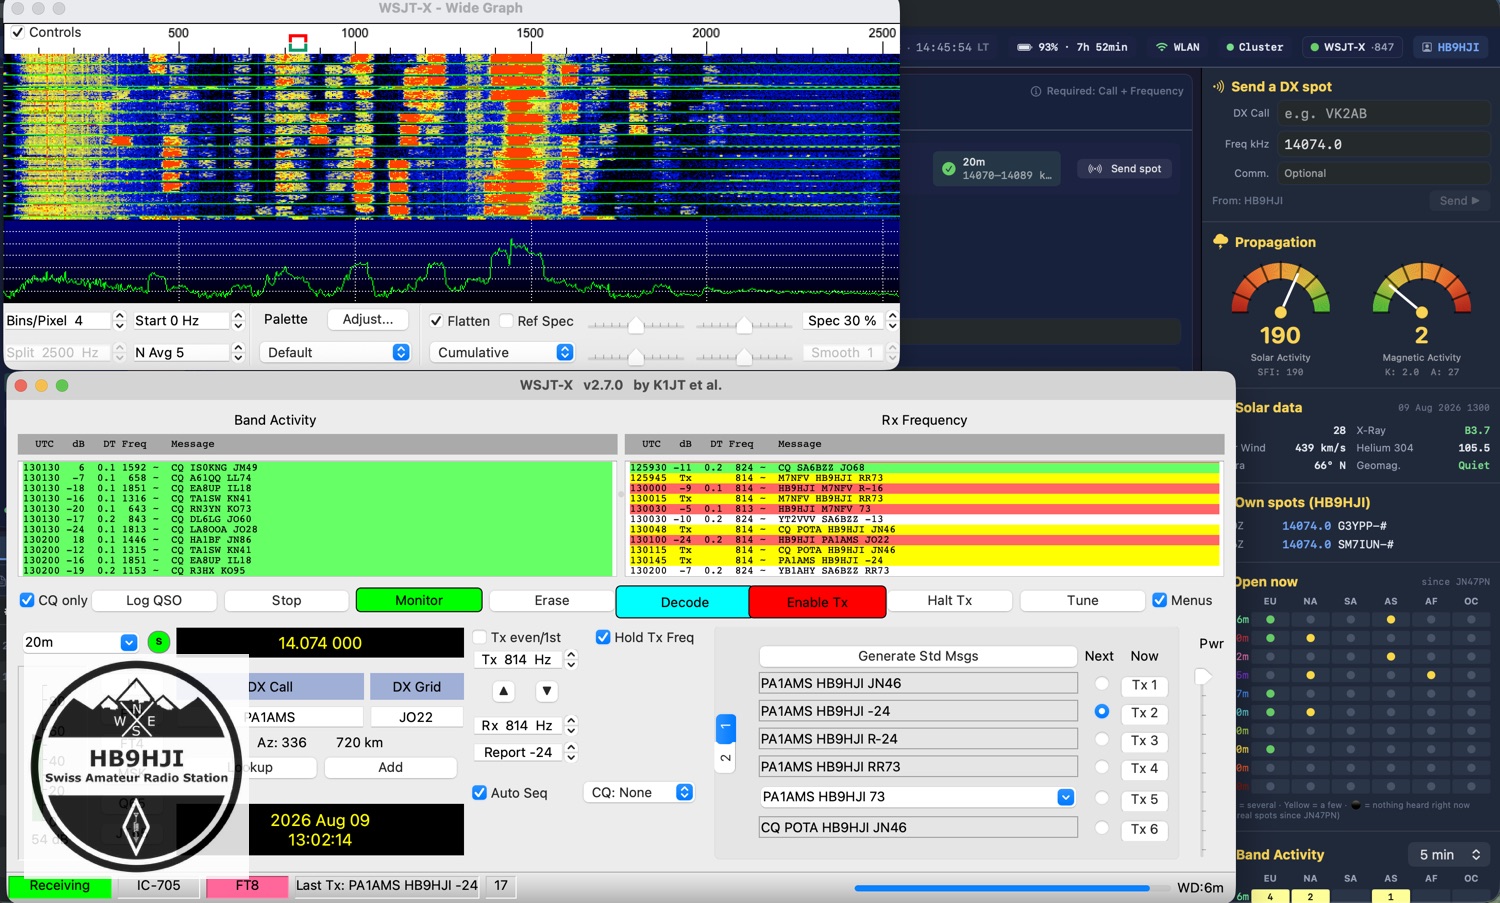Viewport: 1500px width, 903px height.
Task: Click the DX Call field showing e.g. VK2AB
Action: 1384,114
